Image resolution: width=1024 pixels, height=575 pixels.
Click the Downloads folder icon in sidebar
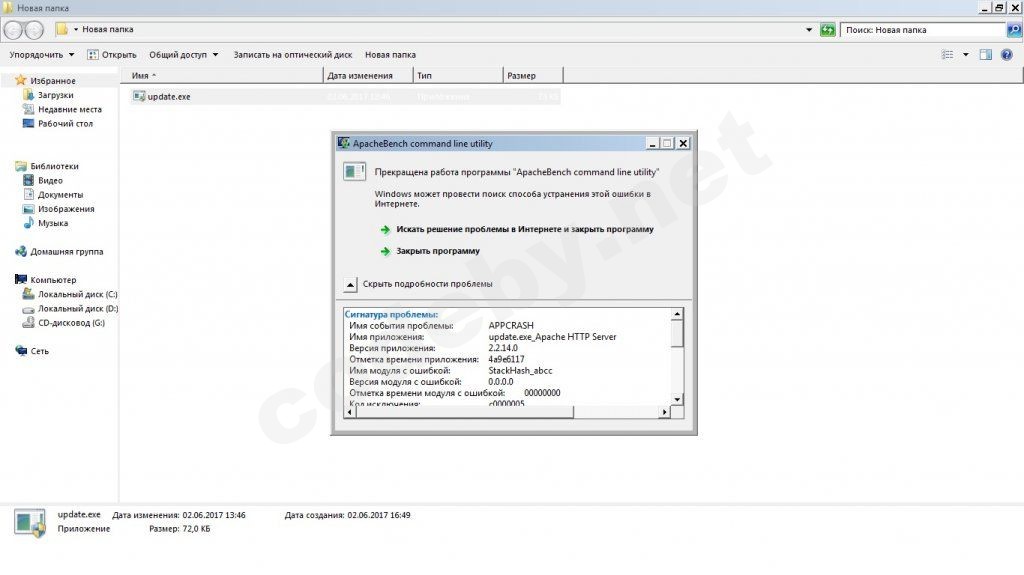click(28, 95)
